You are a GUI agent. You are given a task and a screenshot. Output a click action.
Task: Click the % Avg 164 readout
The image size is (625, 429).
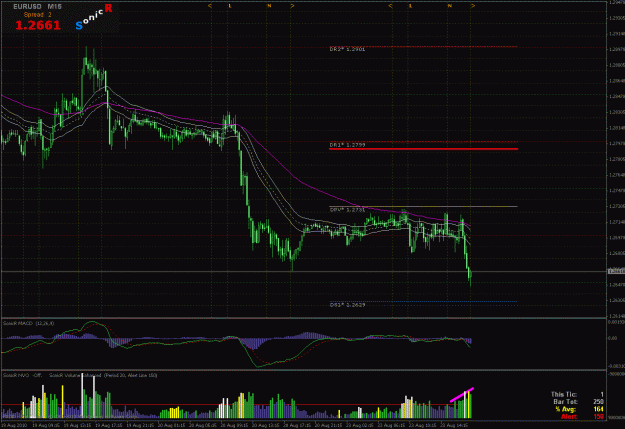(x=580, y=409)
